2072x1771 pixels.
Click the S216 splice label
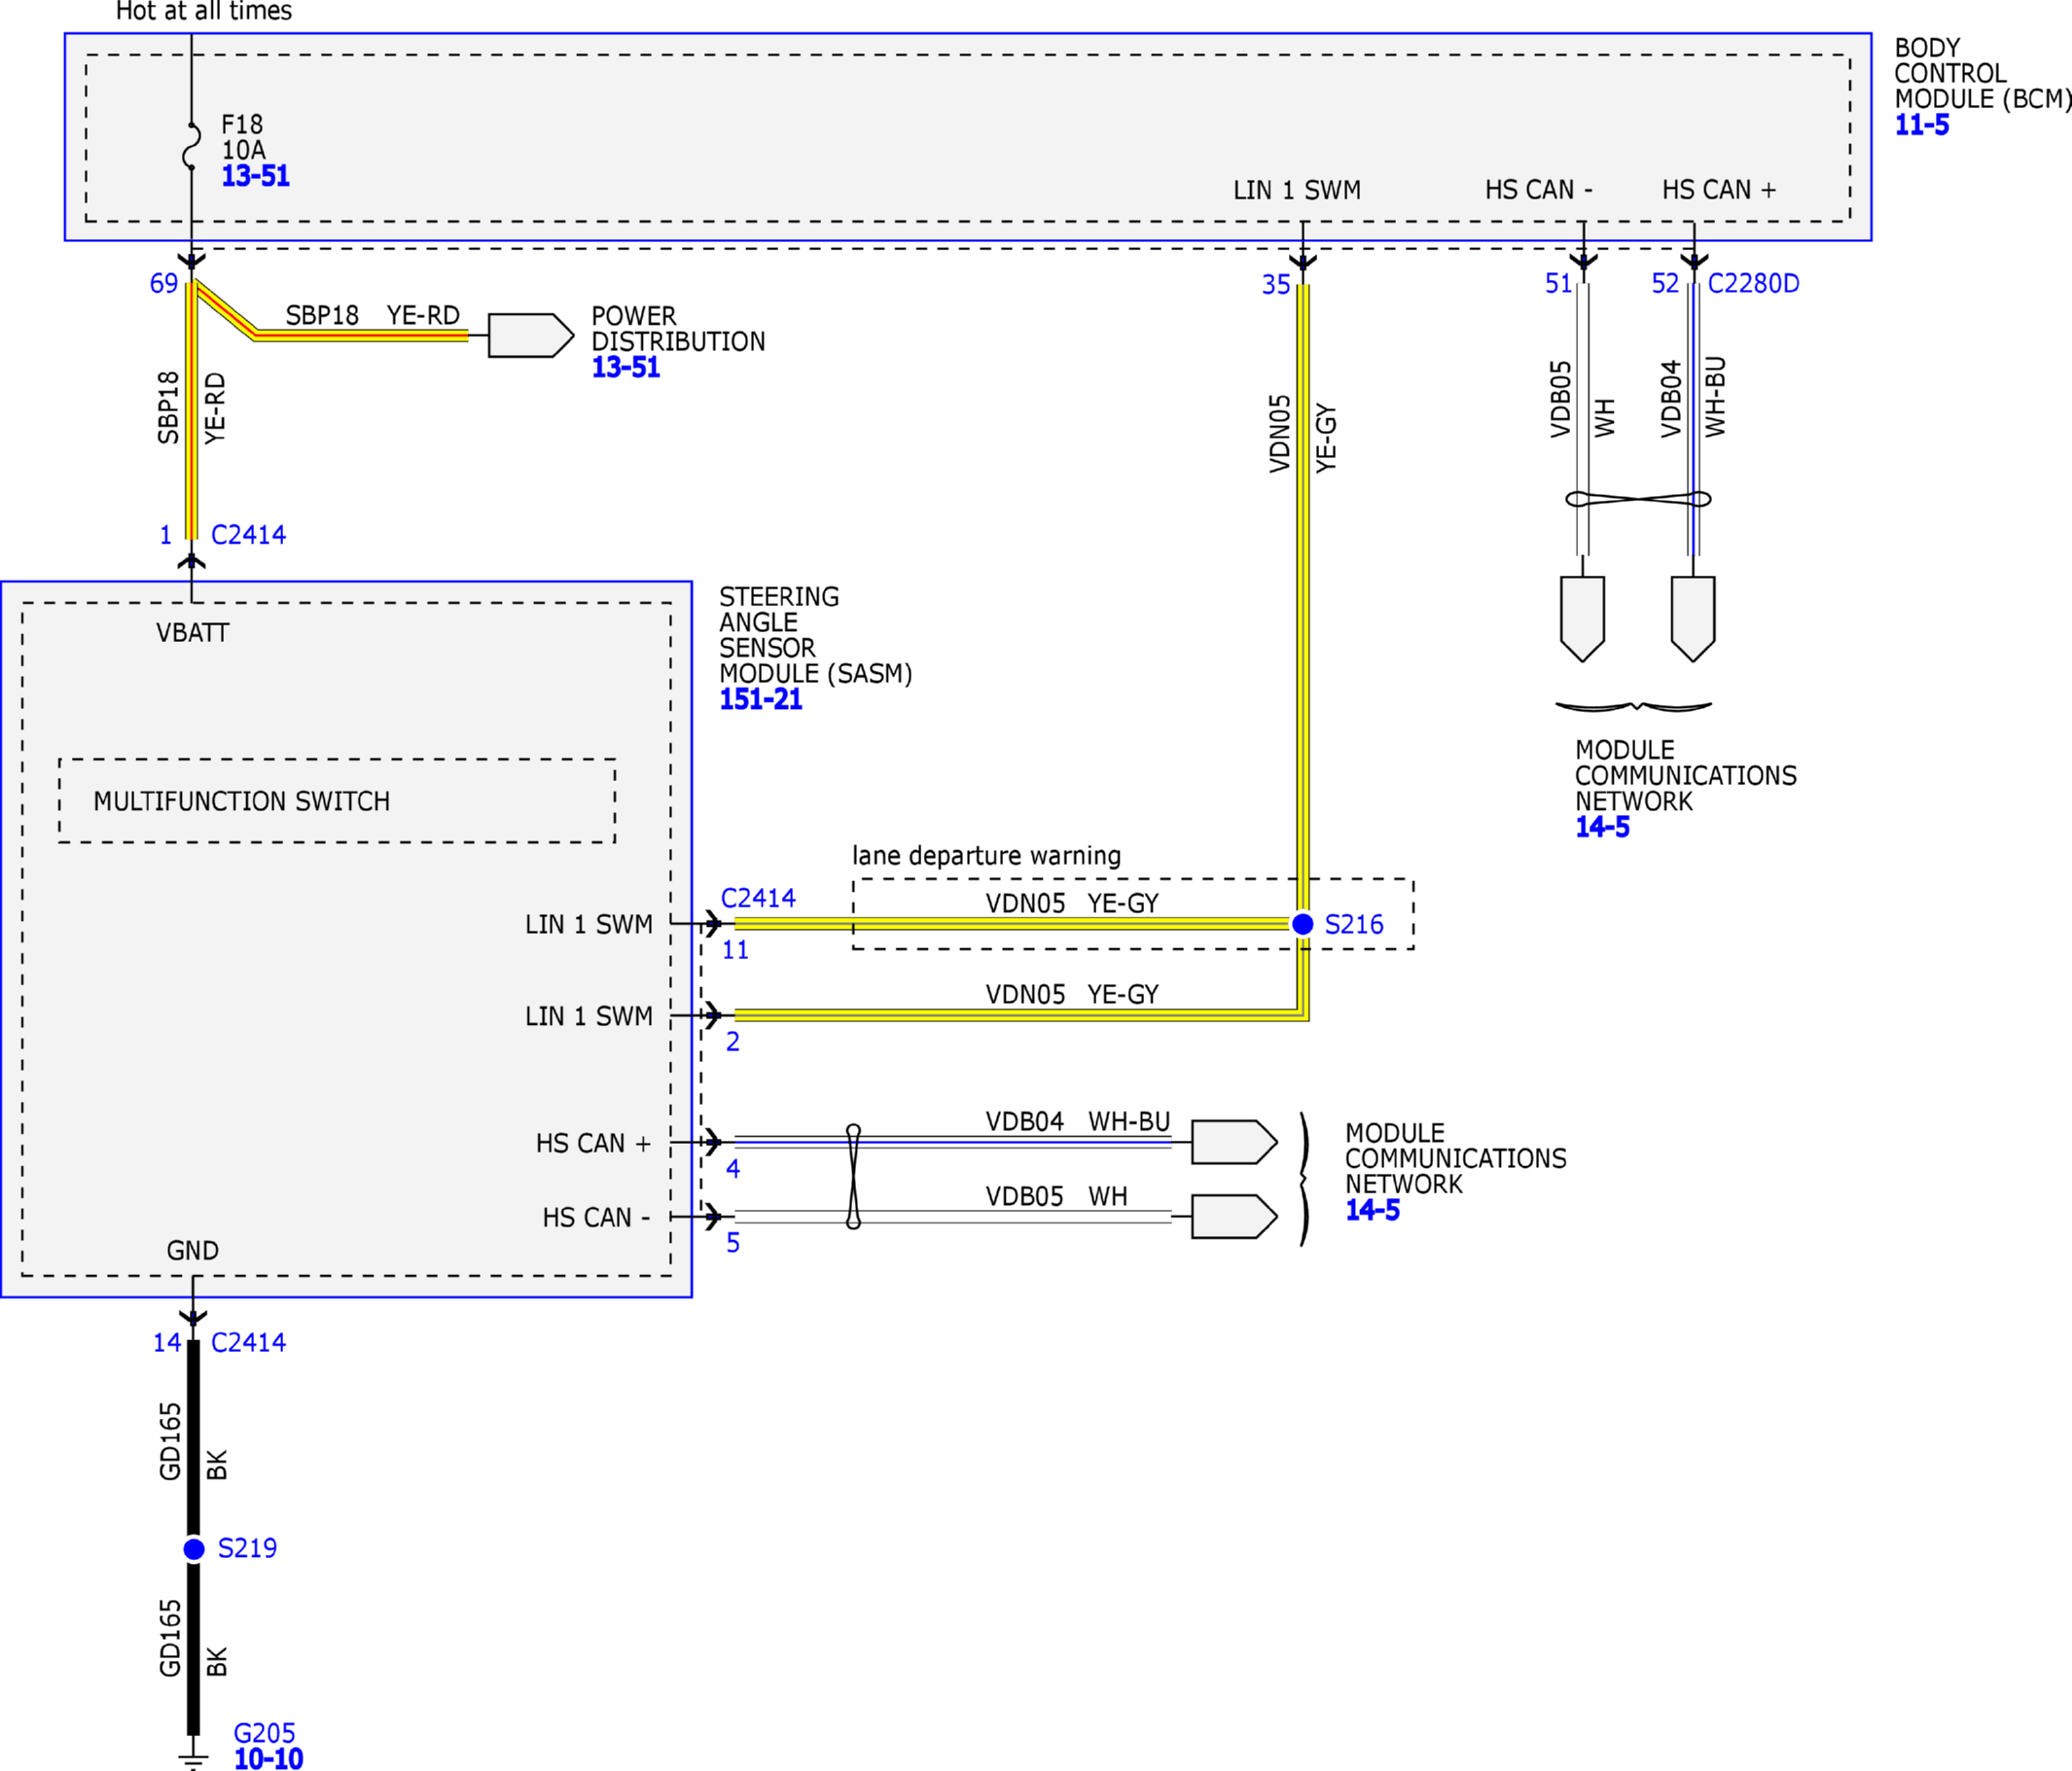[1354, 924]
